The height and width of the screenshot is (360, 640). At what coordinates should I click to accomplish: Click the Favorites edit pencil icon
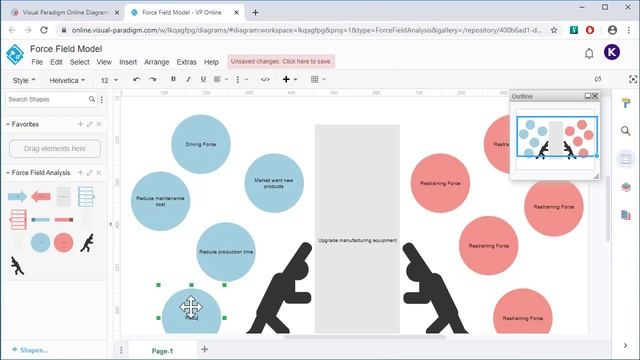point(89,124)
